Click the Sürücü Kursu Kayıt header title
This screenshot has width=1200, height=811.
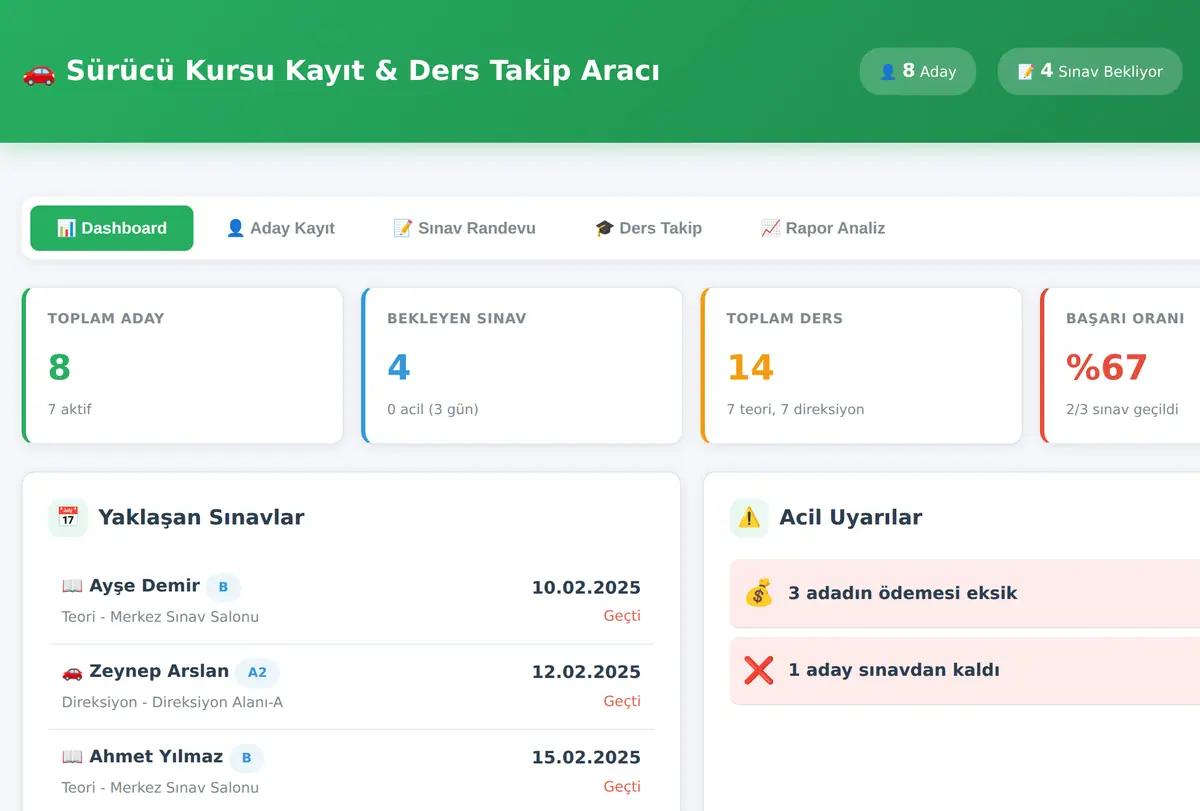click(x=363, y=71)
